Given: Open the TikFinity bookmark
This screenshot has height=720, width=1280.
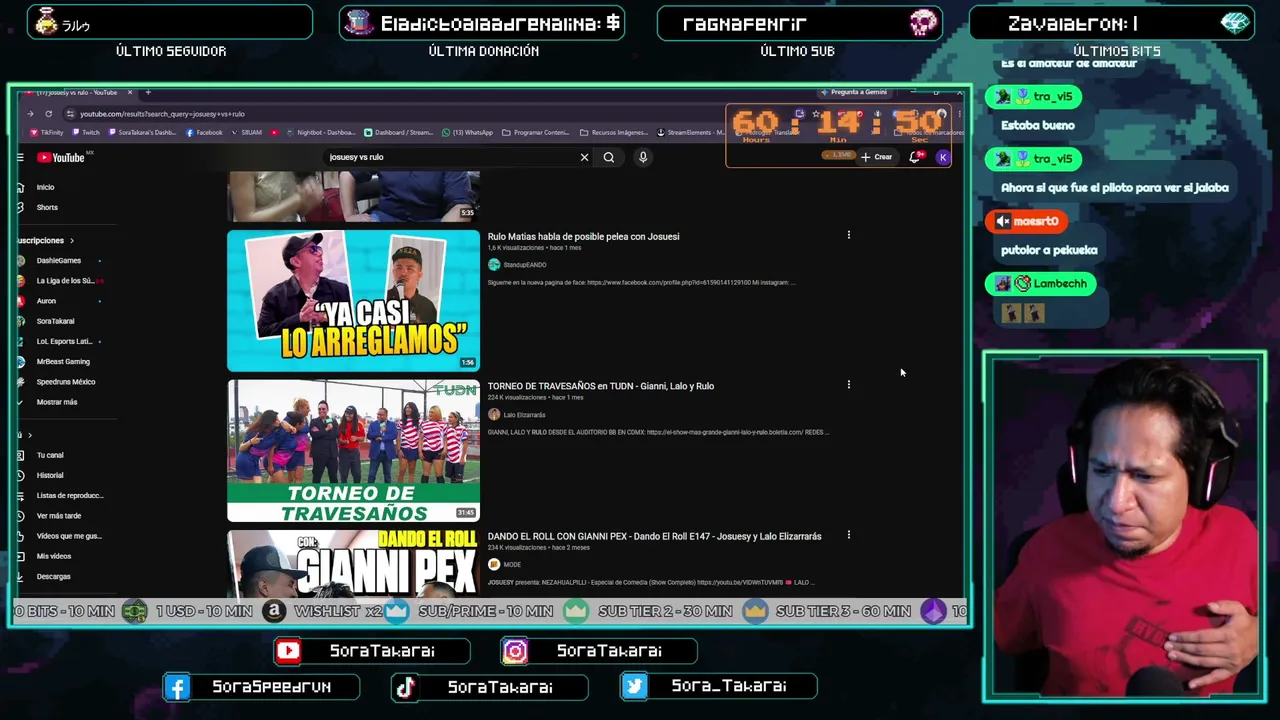Looking at the screenshot, I should [47, 132].
